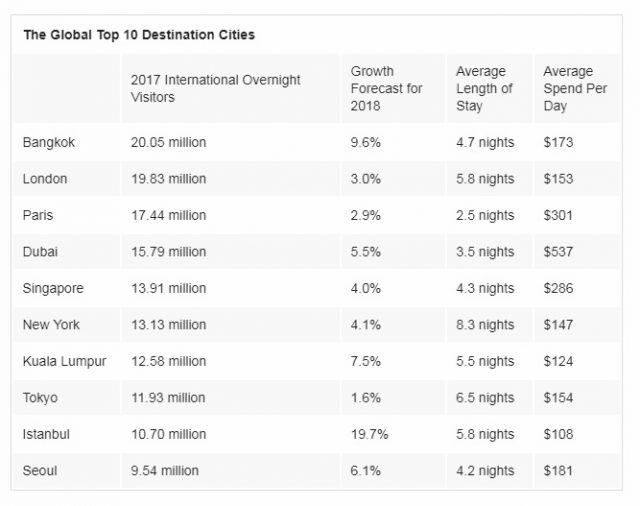This screenshot has height=506, width=640.
Task: Click the 'Average Spend Per Day' header
Action: pos(574,88)
